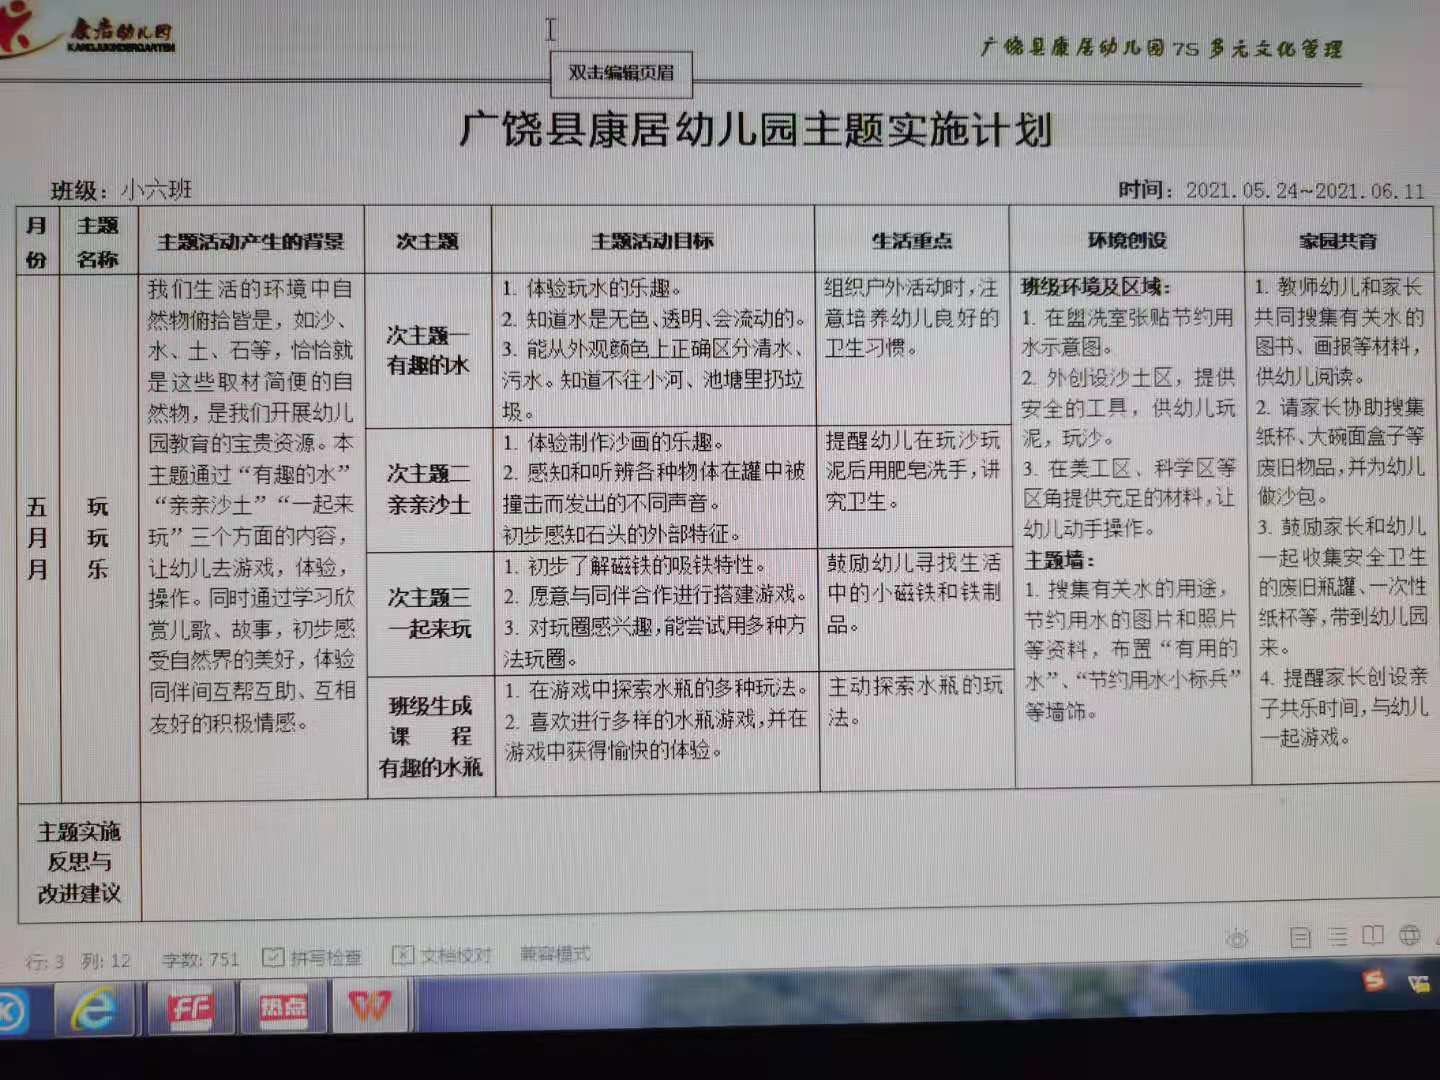Open the red 热点 taskbar app
Screen dimensions: 1440x1080
click(x=283, y=1008)
